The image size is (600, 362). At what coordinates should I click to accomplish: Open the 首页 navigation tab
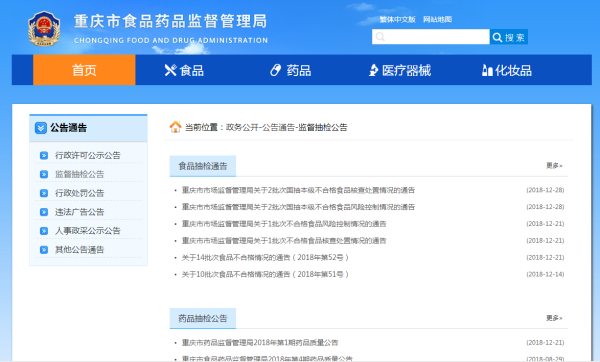tap(84, 70)
